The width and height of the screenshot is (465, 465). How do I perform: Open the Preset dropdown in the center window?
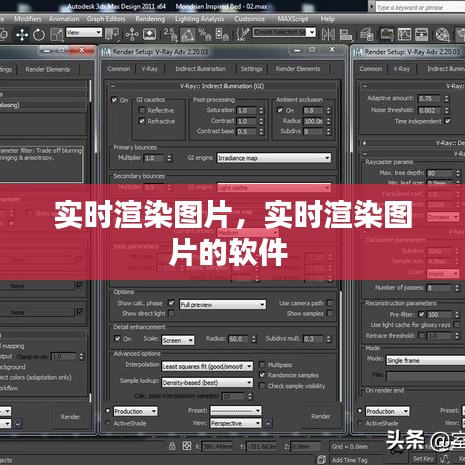tap(236, 411)
